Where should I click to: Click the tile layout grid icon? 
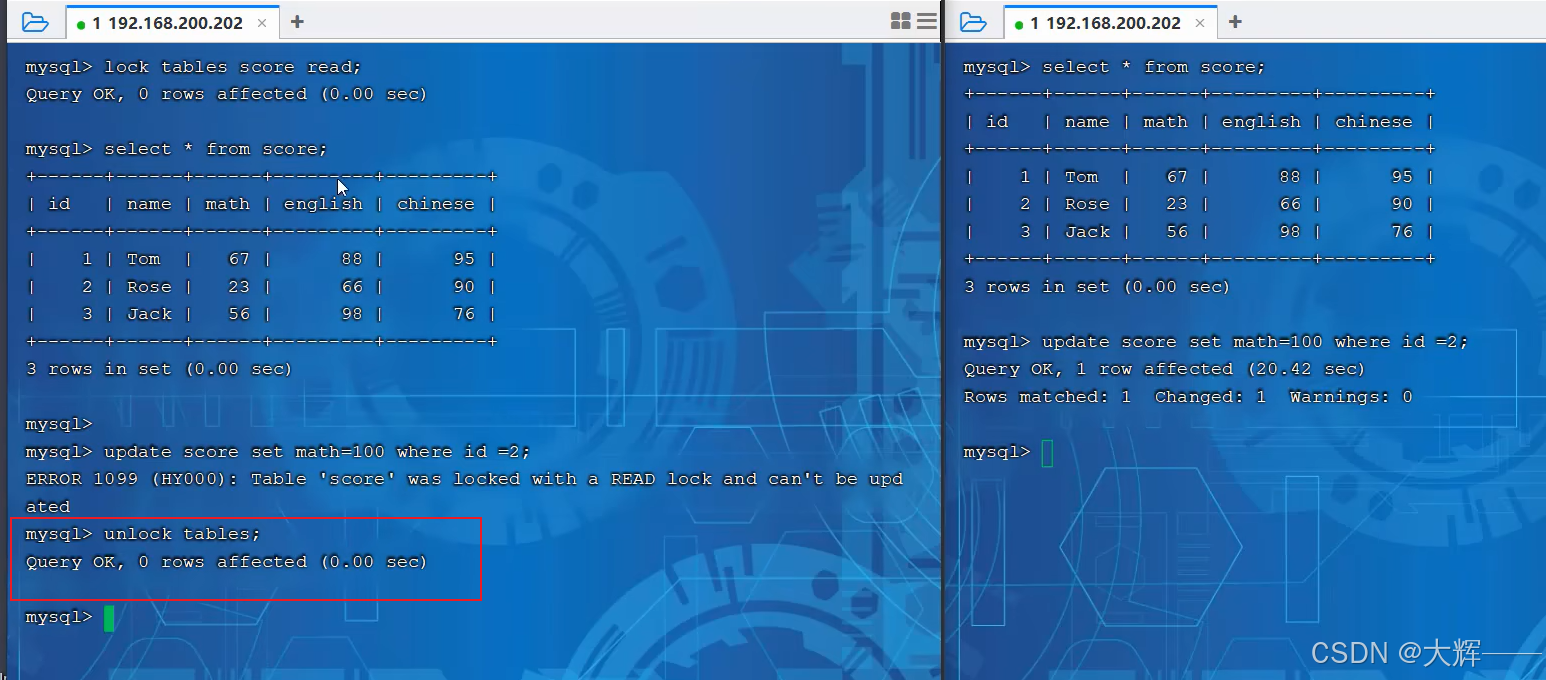click(x=900, y=21)
